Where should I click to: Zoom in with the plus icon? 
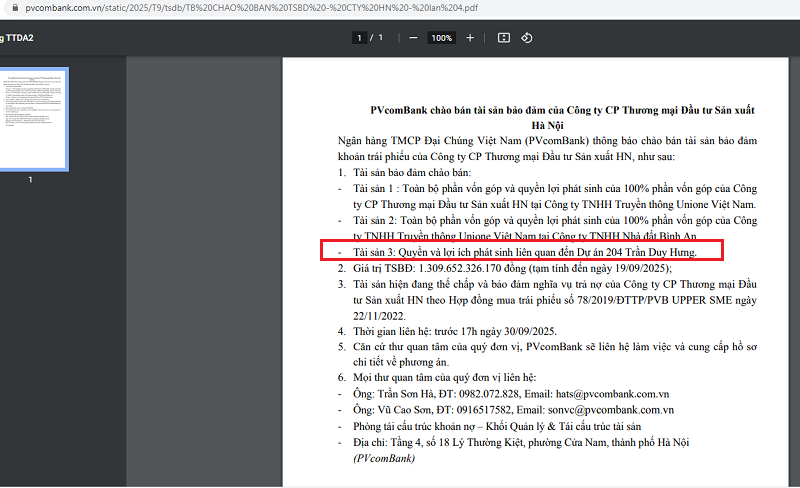click(x=470, y=38)
